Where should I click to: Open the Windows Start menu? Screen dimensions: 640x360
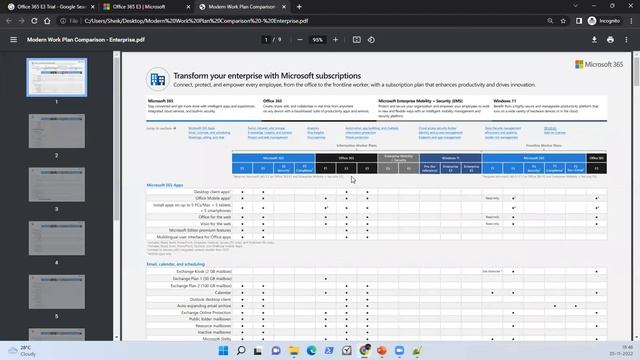pos(223,351)
